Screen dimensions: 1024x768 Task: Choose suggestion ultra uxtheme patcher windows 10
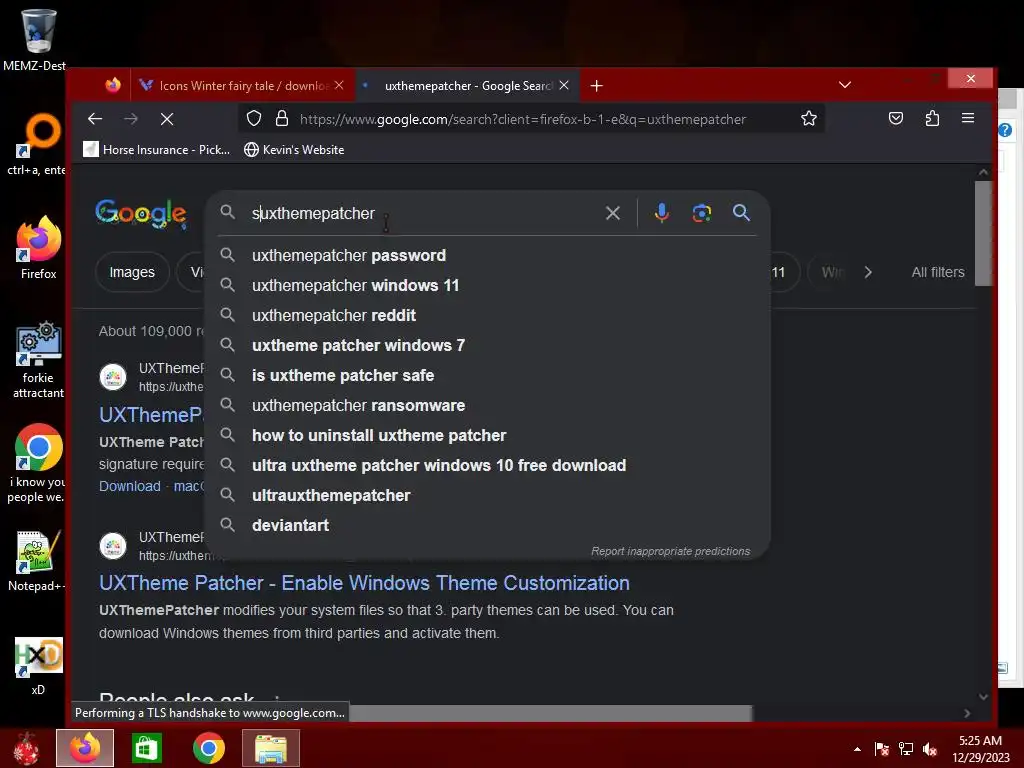(487, 466)
